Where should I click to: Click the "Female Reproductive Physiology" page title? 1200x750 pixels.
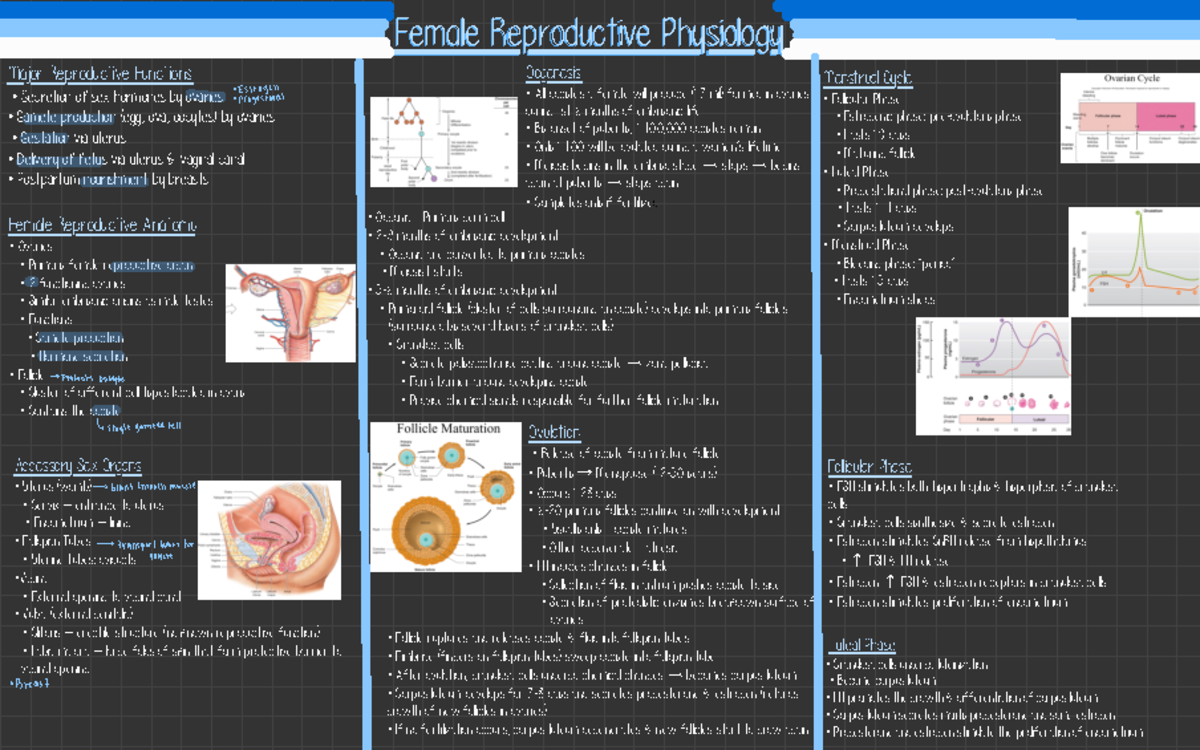click(x=588, y=35)
